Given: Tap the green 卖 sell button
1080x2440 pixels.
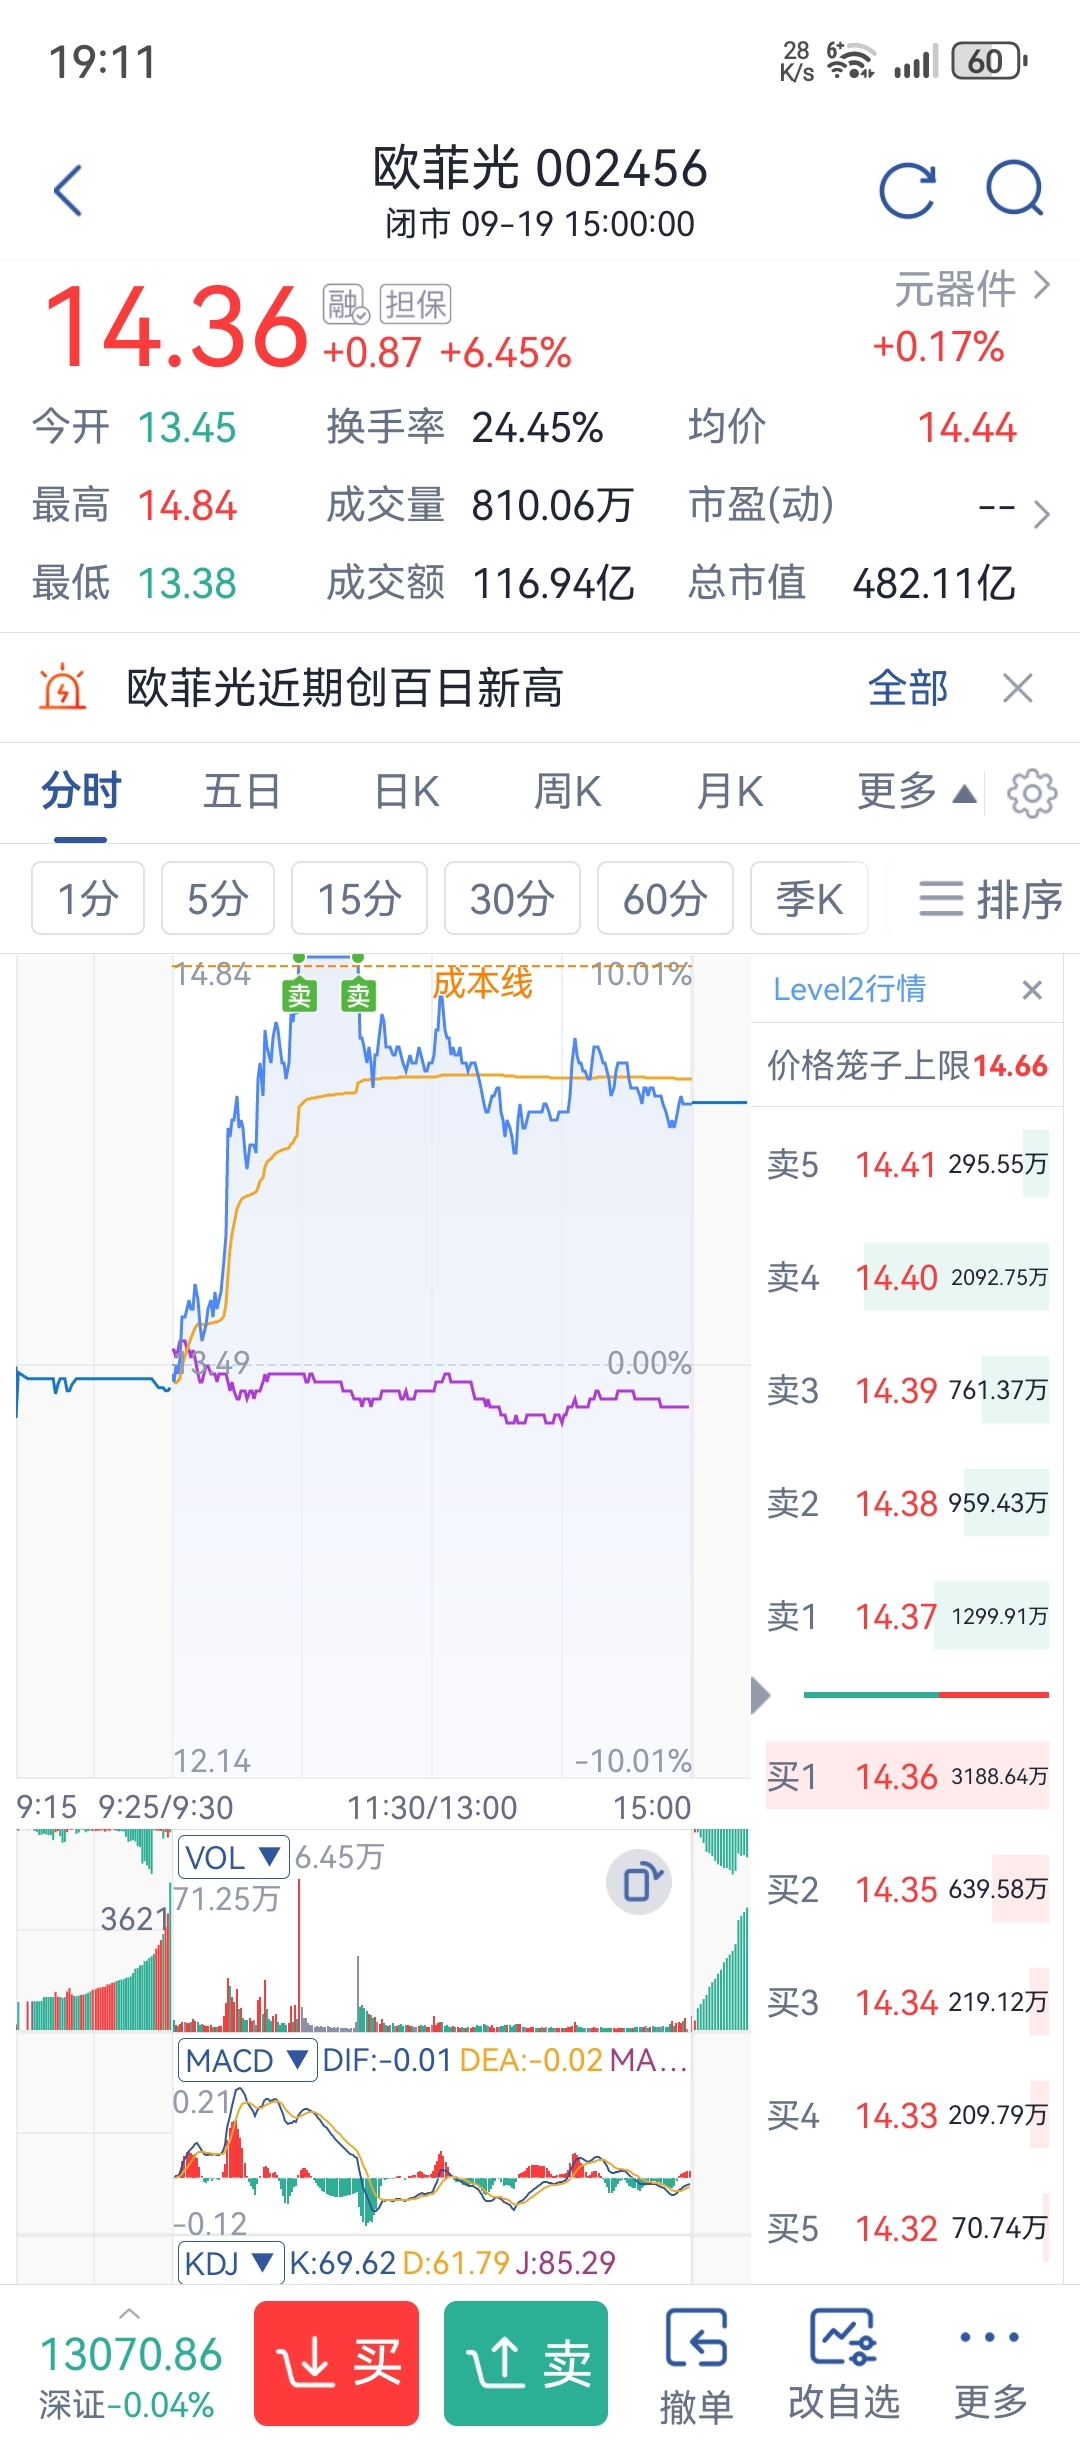Looking at the screenshot, I should (526, 2363).
